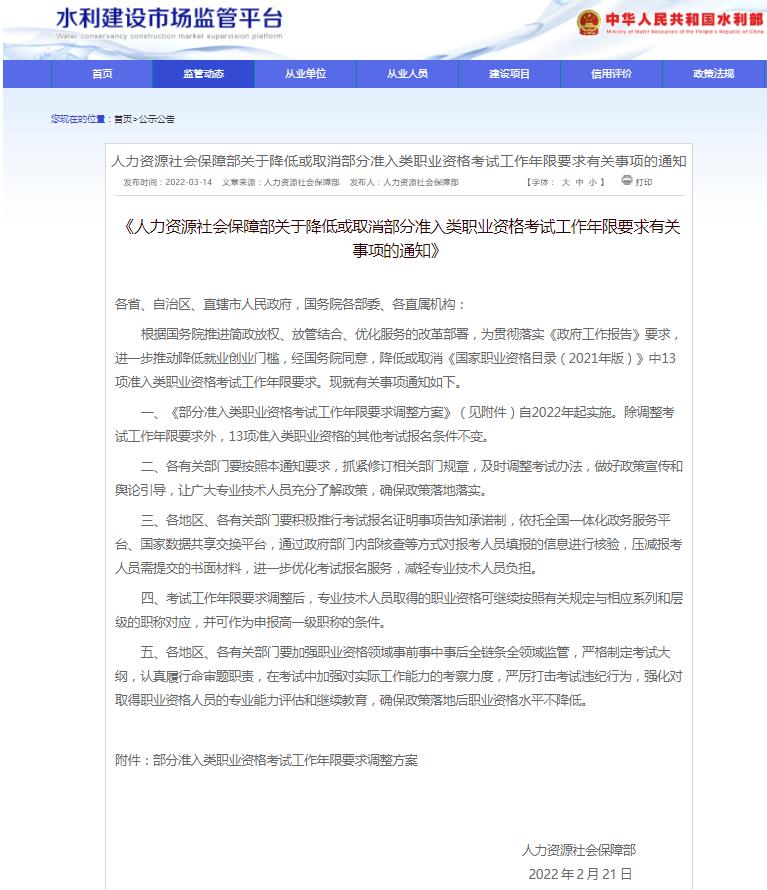Click the 首页 breadcrumb link
767x890 pixels.
coord(123,119)
